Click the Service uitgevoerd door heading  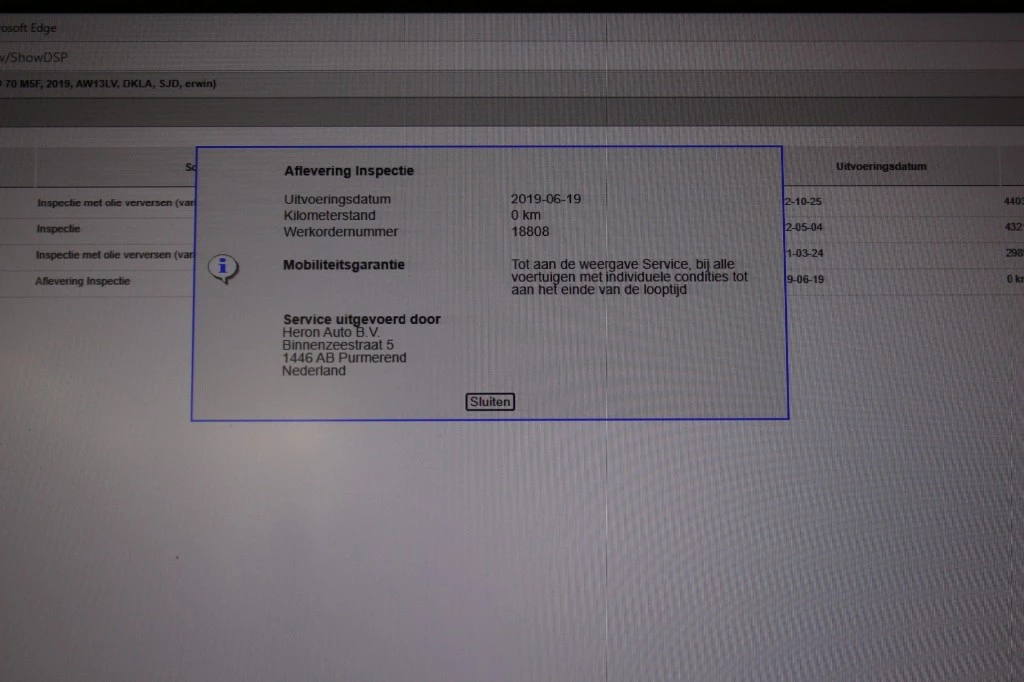tap(361, 320)
